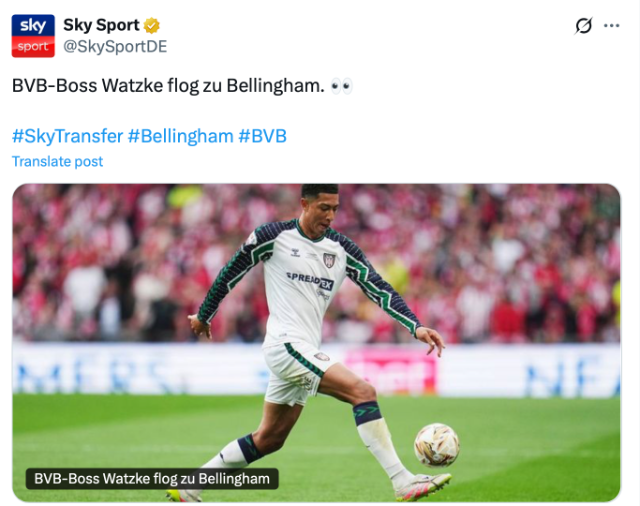
Task: Open the Sky Sport display name link
Action: point(101,26)
